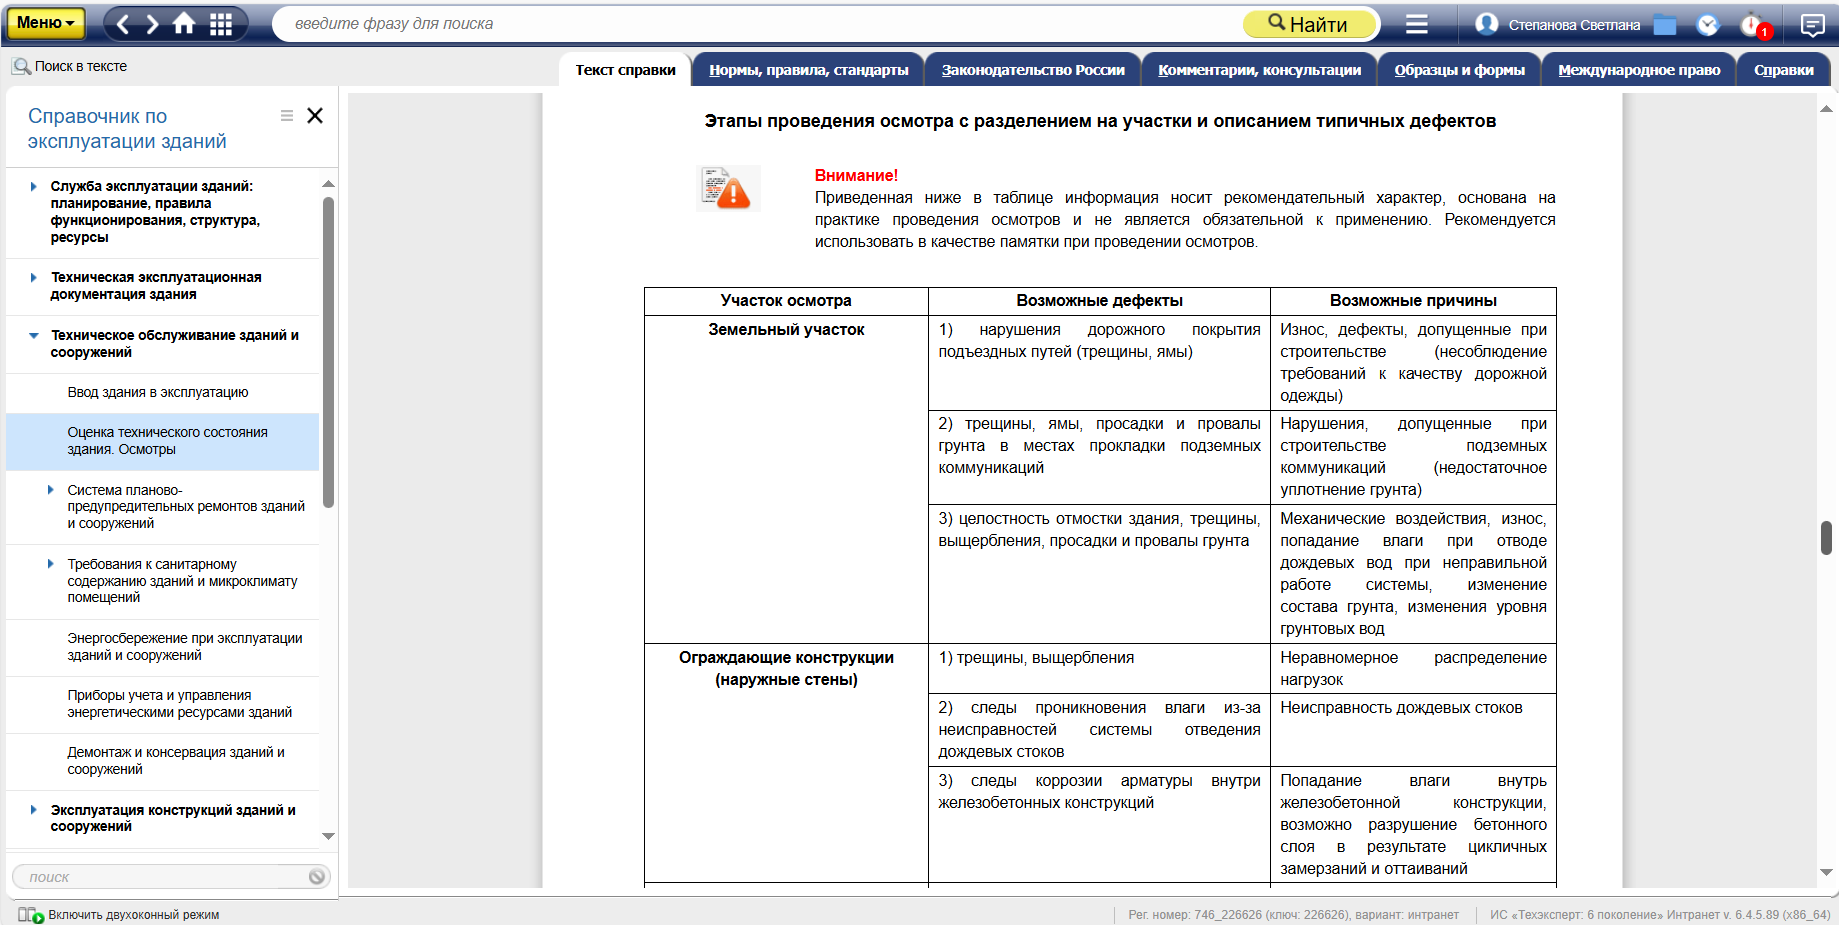The height and width of the screenshot is (925, 1839).
Task: Click the Возможные причины column header
Action: [x=1413, y=301]
